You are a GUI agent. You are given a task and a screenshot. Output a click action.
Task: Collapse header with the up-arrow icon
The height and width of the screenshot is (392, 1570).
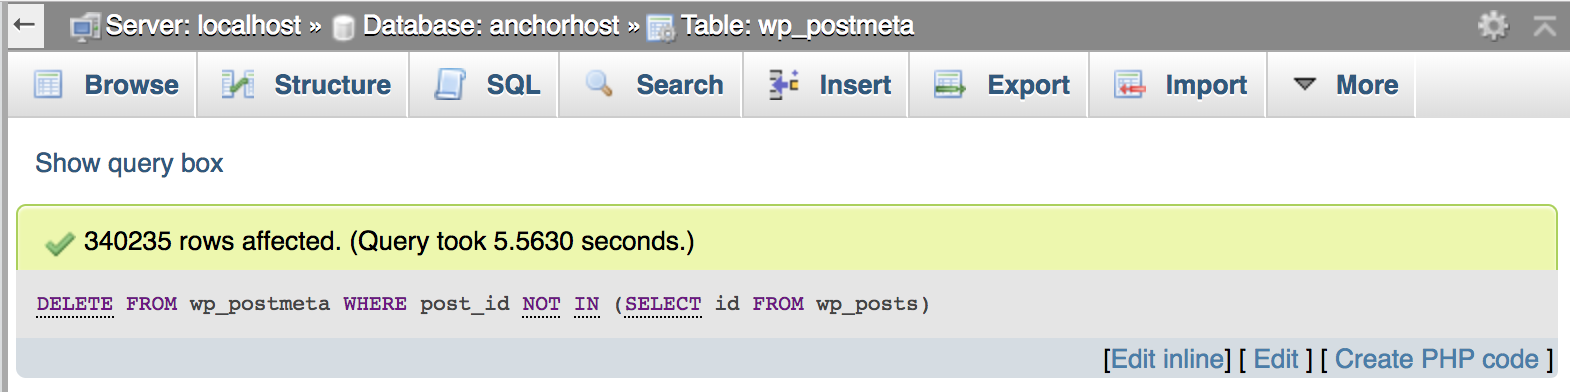click(x=1545, y=26)
